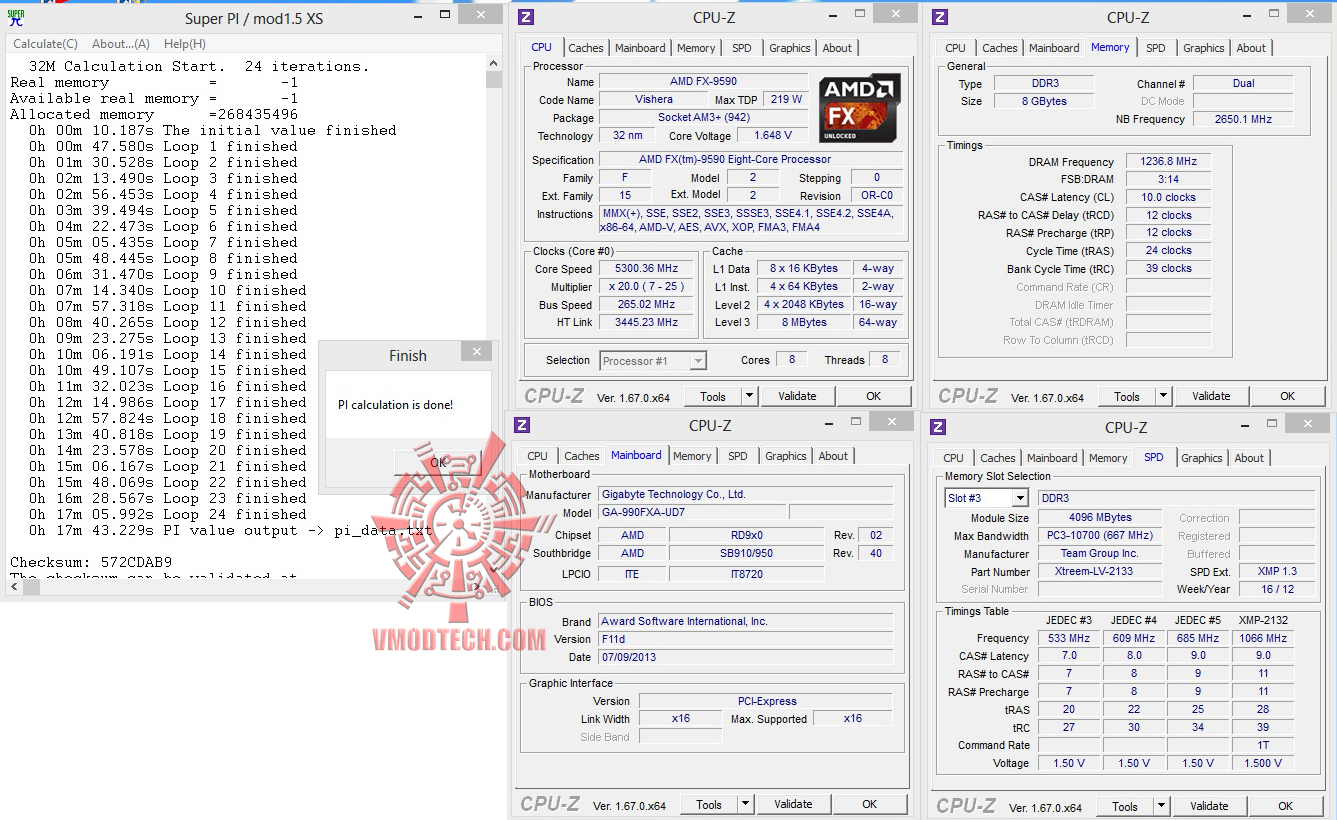Switch to Caches tab in the CPU-tab CPU-Z window

[x=586, y=48]
